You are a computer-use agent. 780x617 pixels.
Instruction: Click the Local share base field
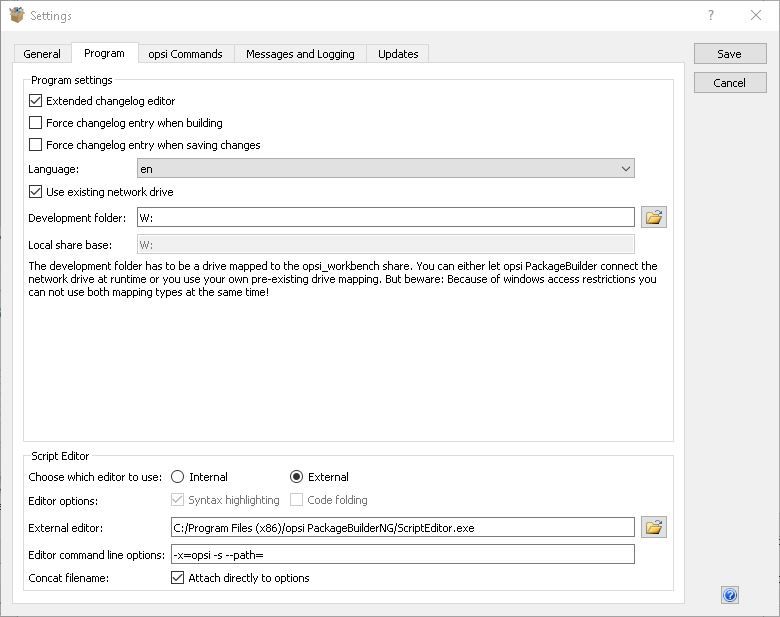pos(386,244)
